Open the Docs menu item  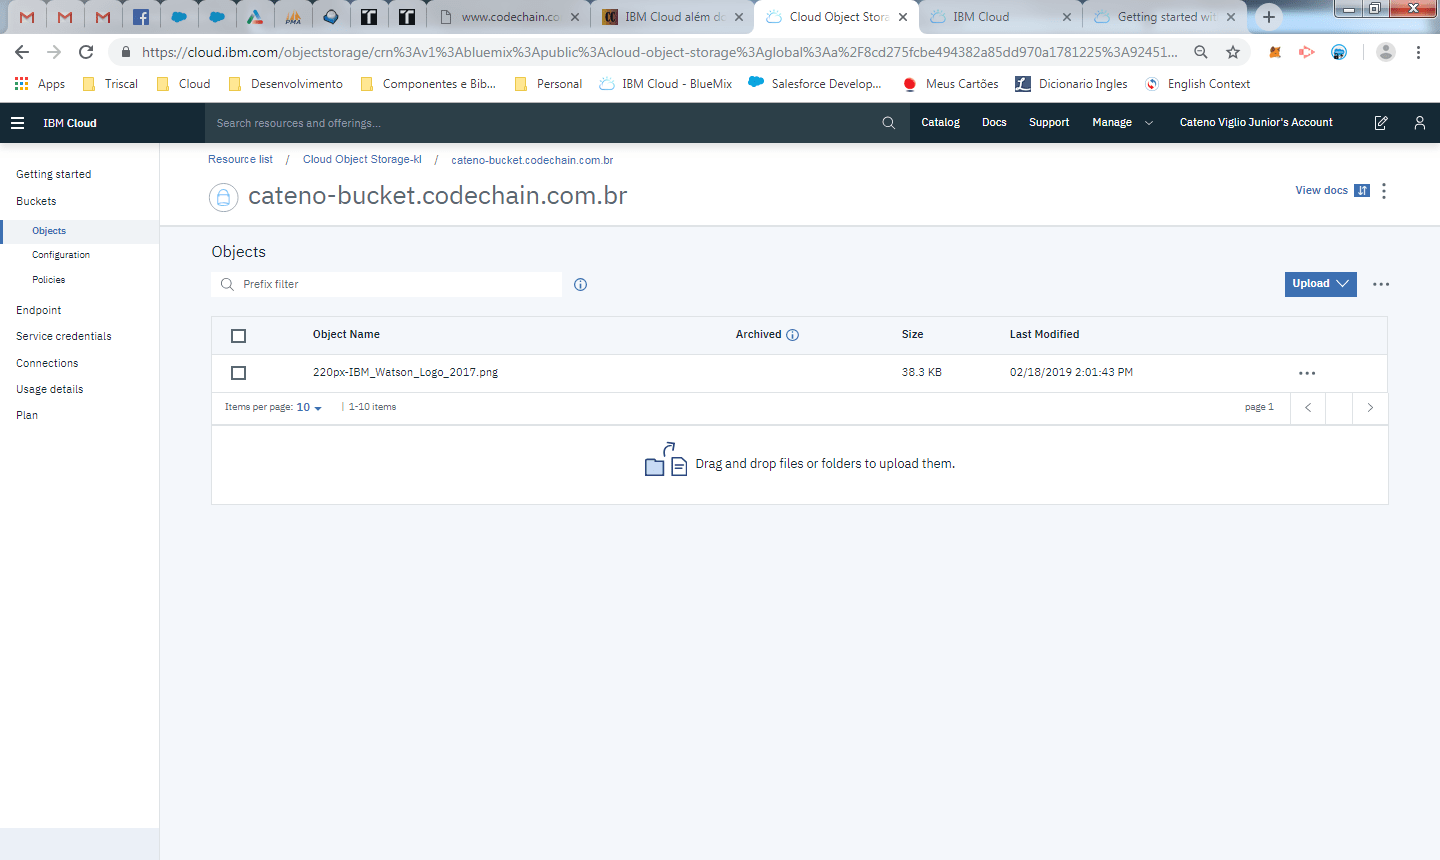(994, 123)
